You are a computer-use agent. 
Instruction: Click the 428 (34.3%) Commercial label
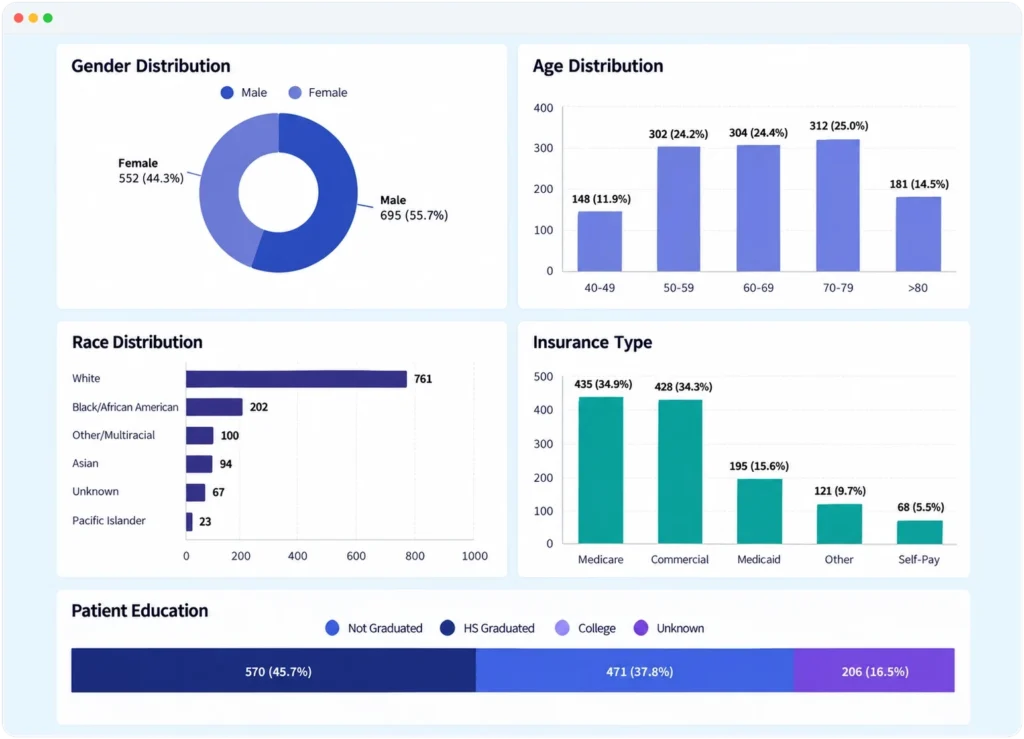pos(683,387)
